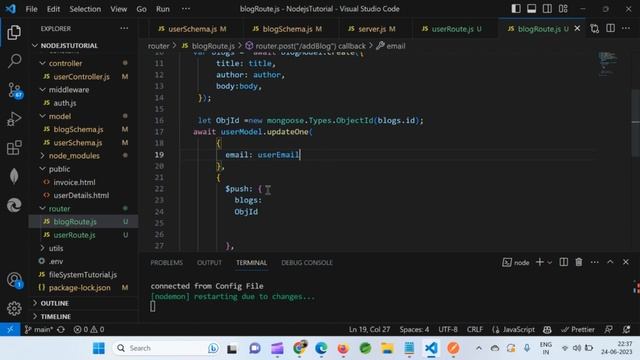Open terminal panel more actions ellipsis
The width and height of the screenshot is (640, 360).
(x=594, y=262)
